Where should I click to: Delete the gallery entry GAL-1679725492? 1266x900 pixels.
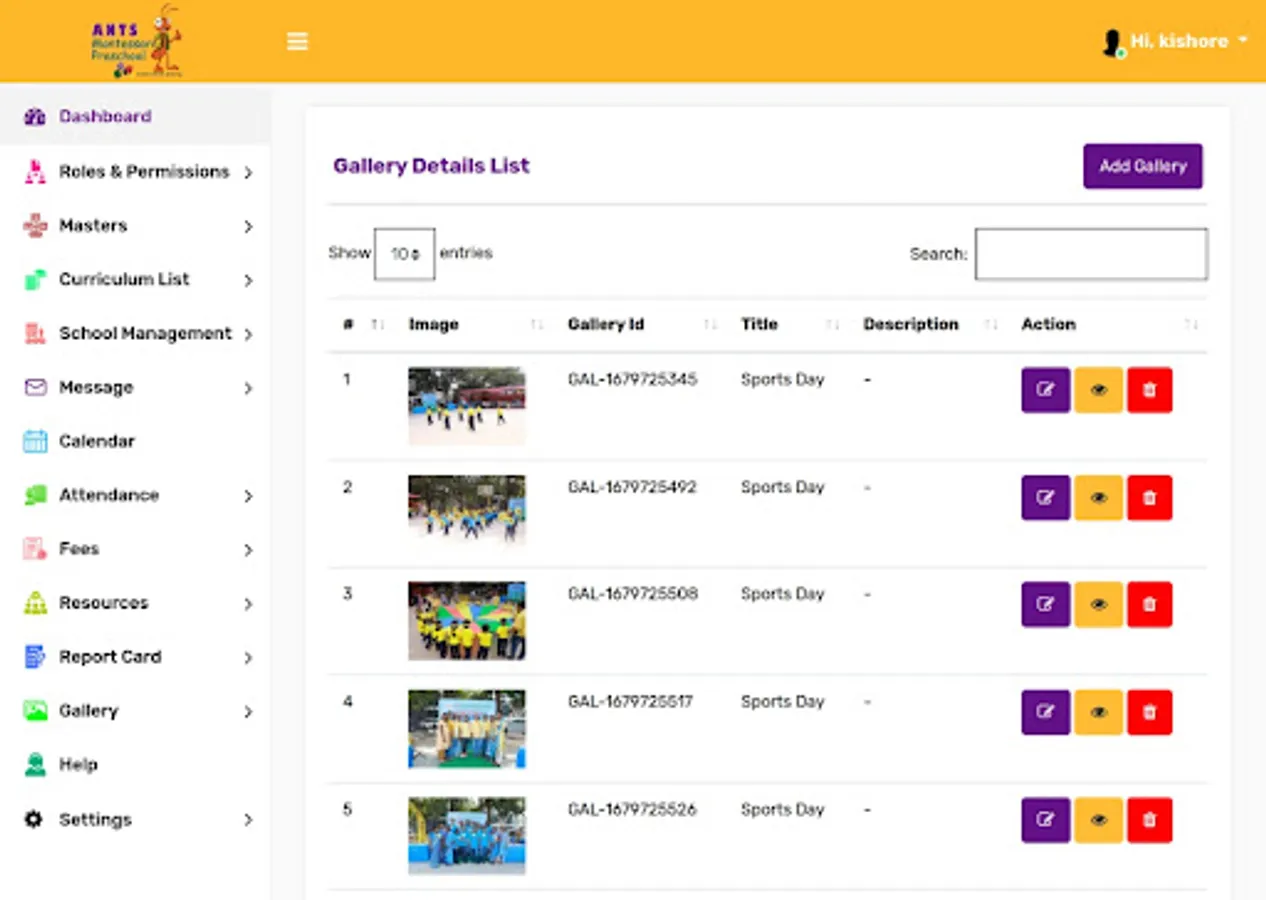click(x=1149, y=497)
